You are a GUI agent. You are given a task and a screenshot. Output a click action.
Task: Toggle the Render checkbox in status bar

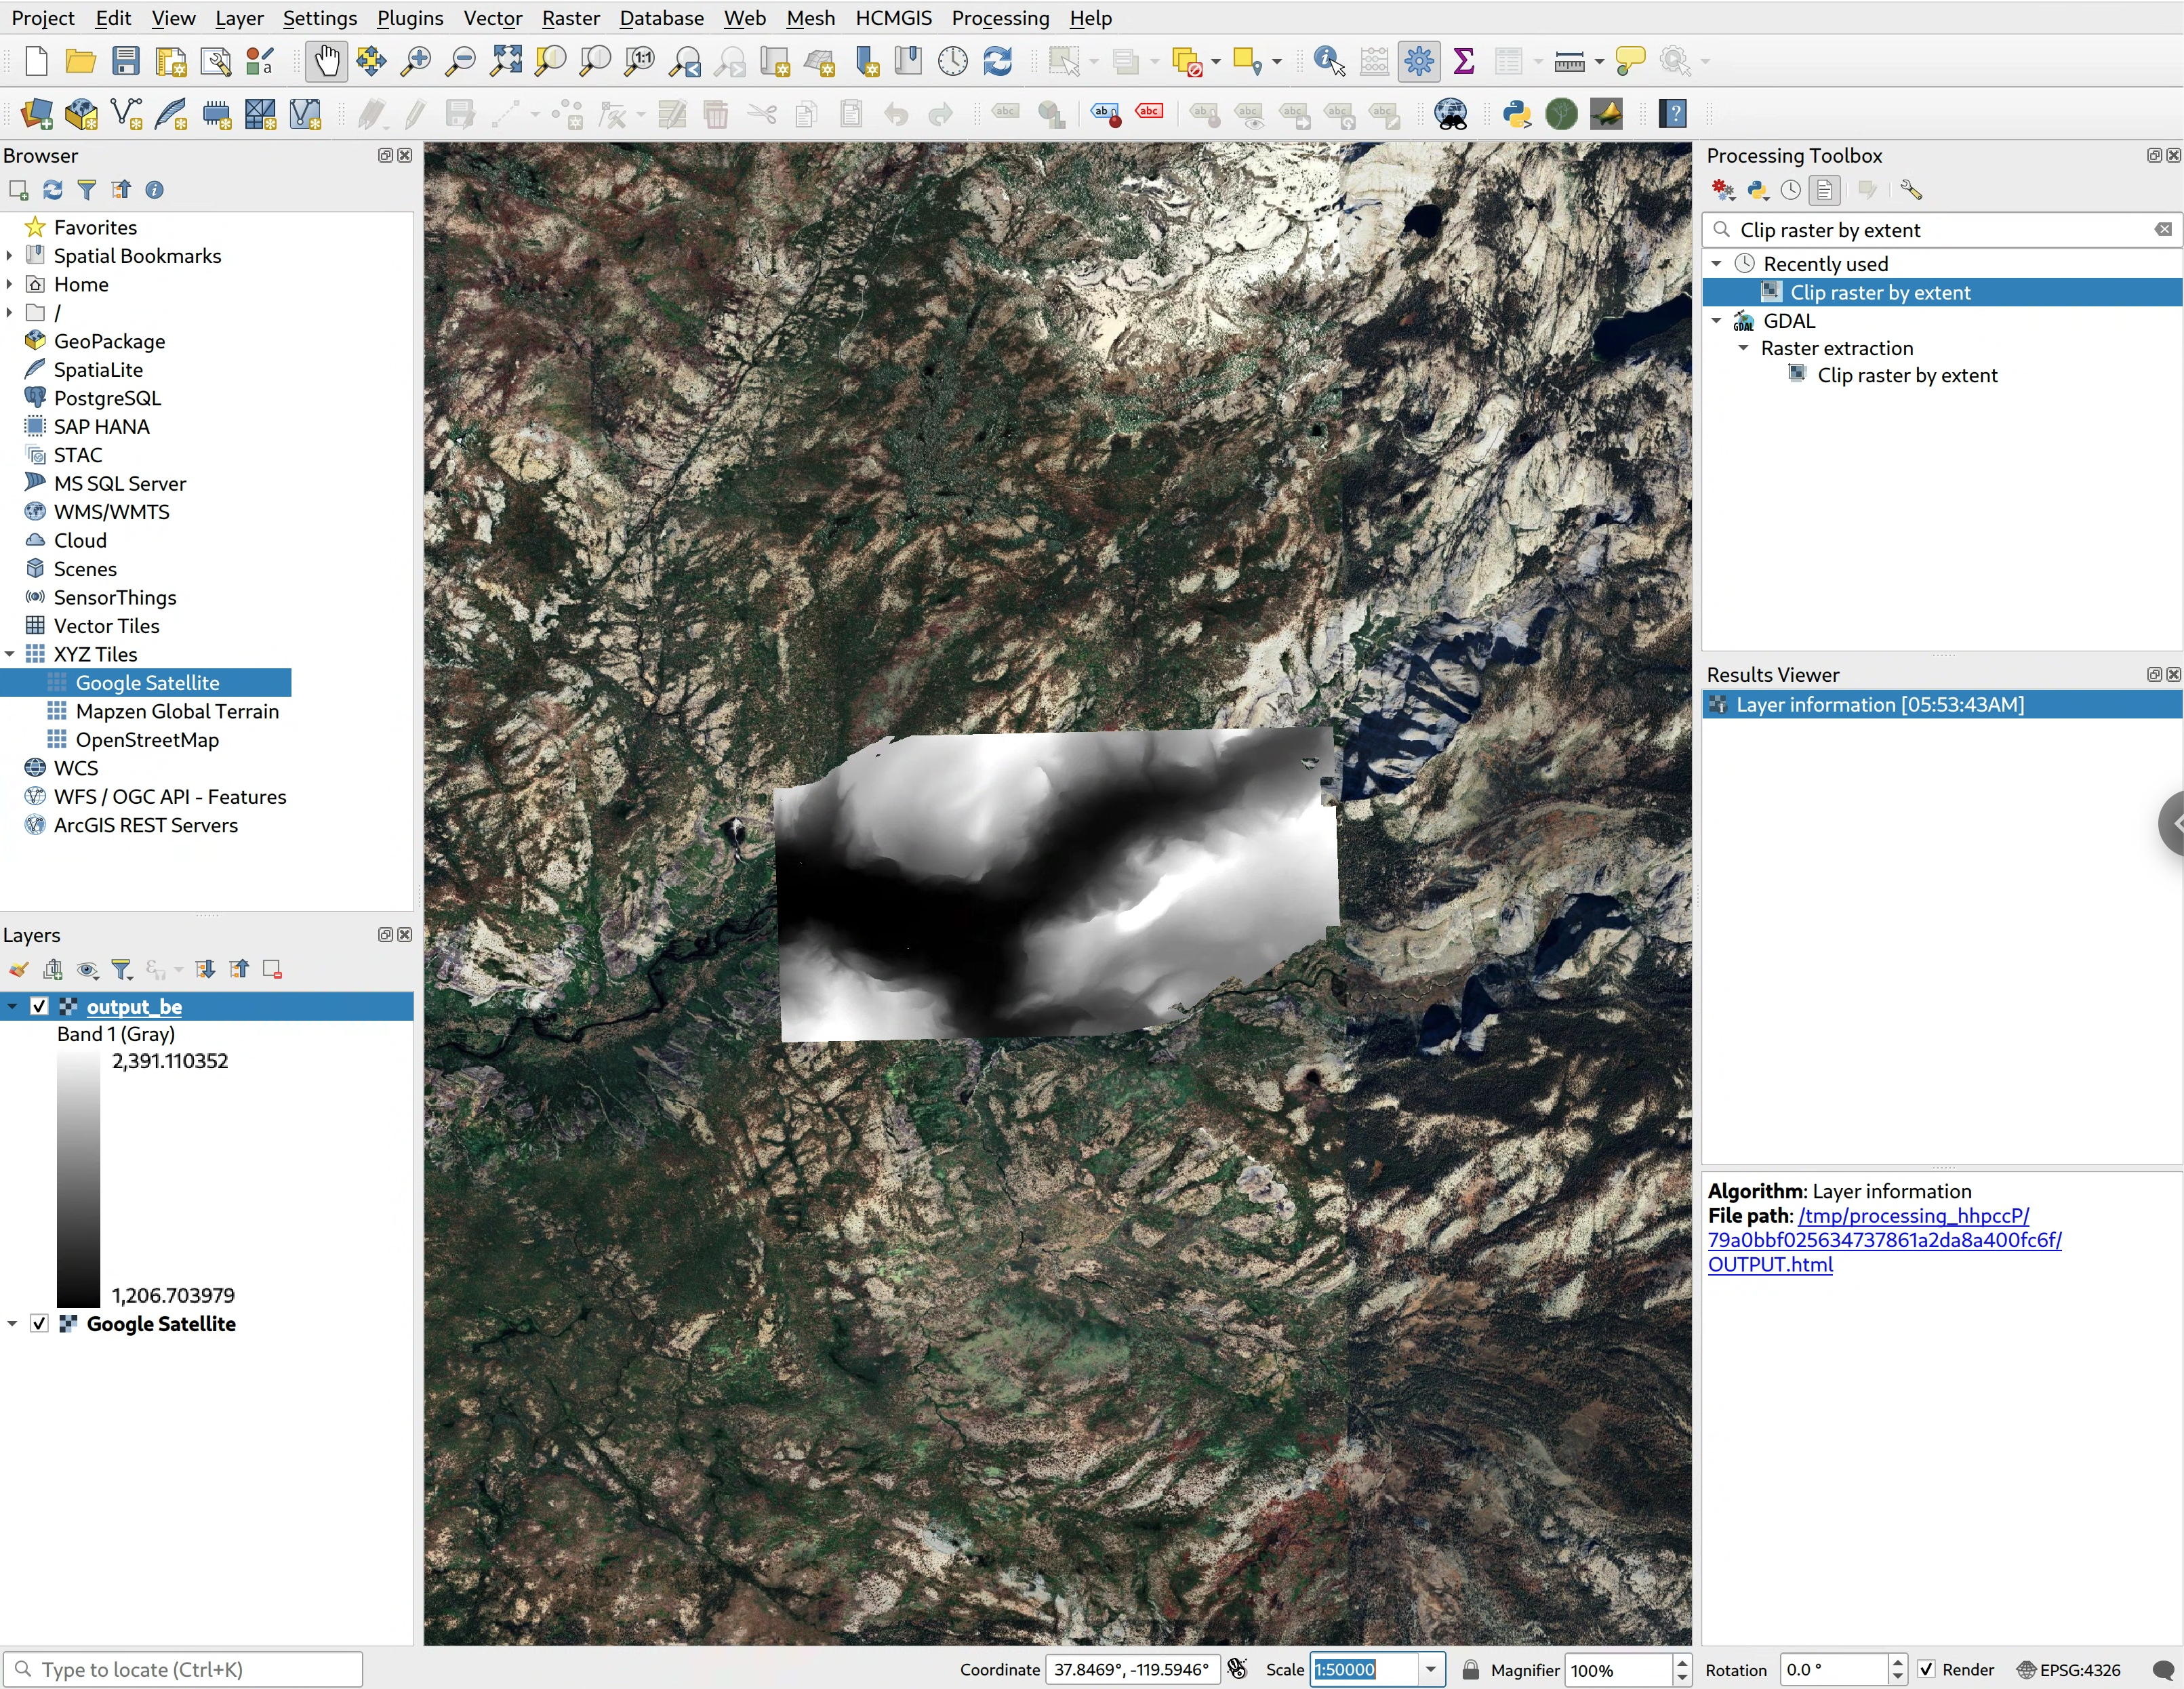pyautogui.click(x=1926, y=1669)
